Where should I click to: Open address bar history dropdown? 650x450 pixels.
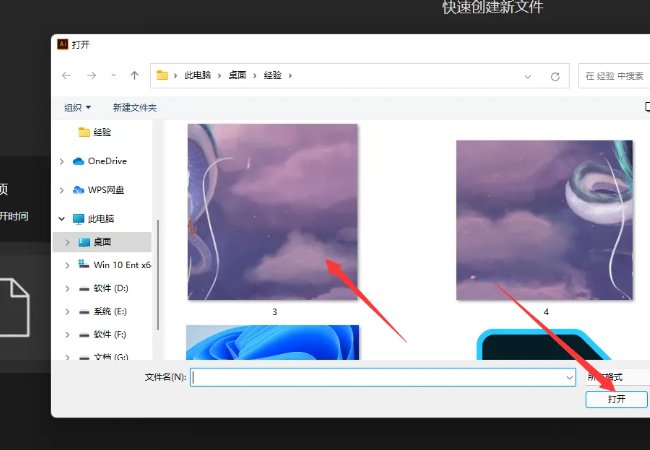click(528, 77)
